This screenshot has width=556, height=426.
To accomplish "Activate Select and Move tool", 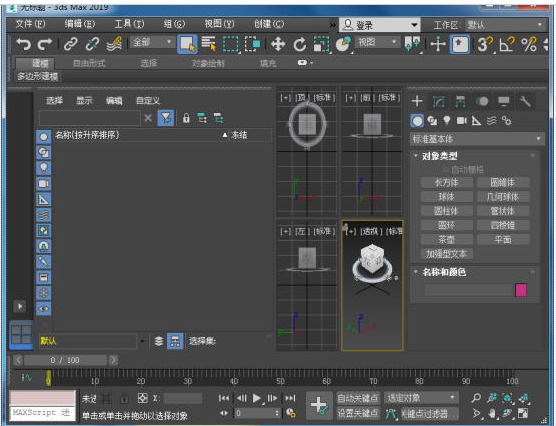I will [278, 44].
